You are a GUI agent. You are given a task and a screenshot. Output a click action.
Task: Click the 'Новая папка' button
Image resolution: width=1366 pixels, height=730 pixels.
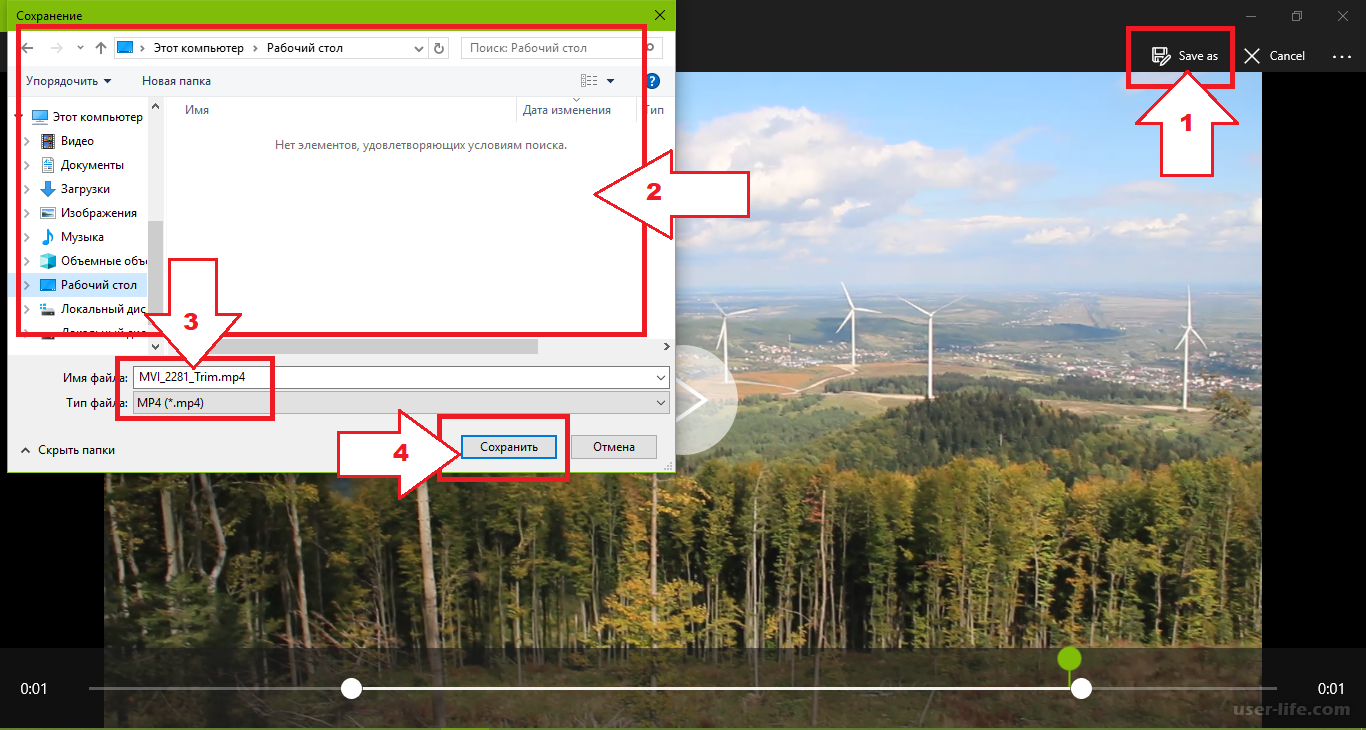176,81
